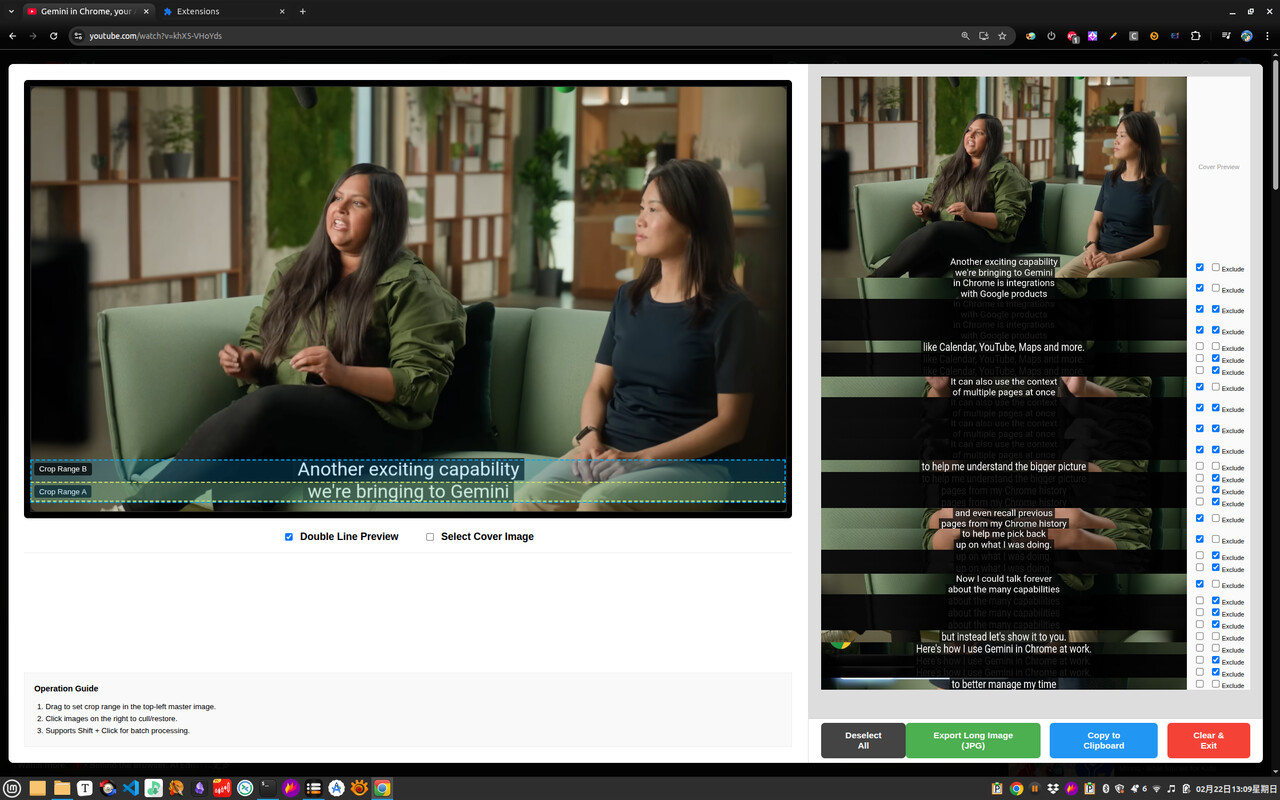Click the zoom magnifier in the address bar
Image resolution: width=1280 pixels, height=800 pixels.
(x=965, y=36)
